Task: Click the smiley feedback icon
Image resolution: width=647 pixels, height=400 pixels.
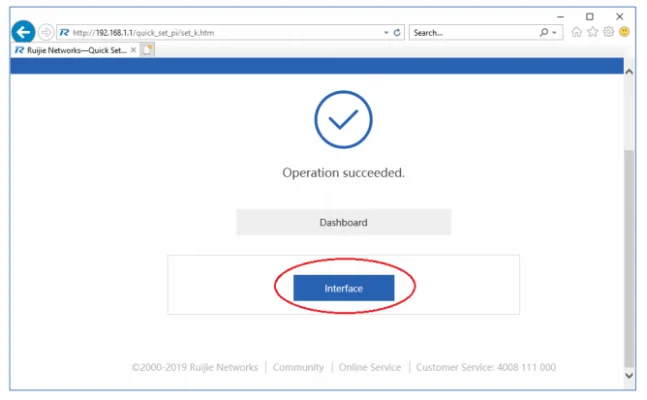Action: 624,32
